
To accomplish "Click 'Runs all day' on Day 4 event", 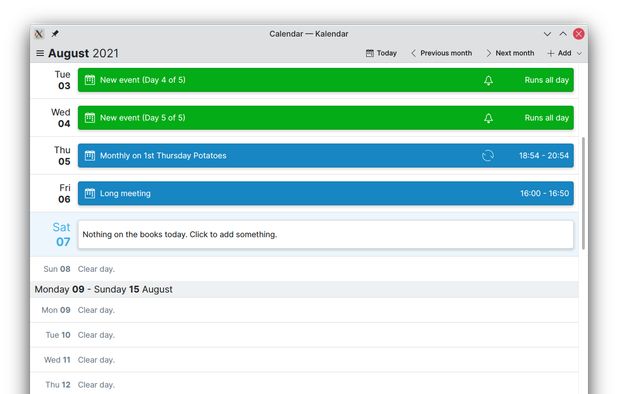I will [x=547, y=80].
